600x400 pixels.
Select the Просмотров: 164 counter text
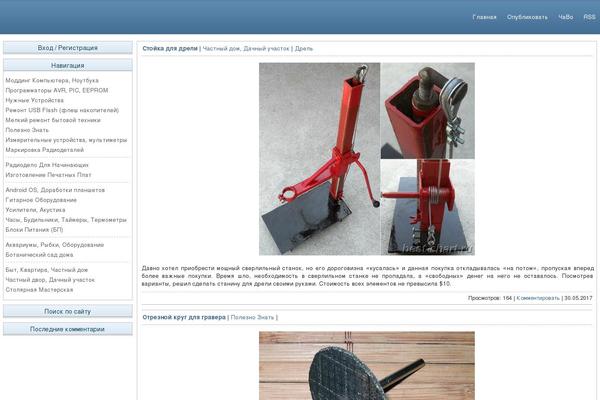pos(490,298)
